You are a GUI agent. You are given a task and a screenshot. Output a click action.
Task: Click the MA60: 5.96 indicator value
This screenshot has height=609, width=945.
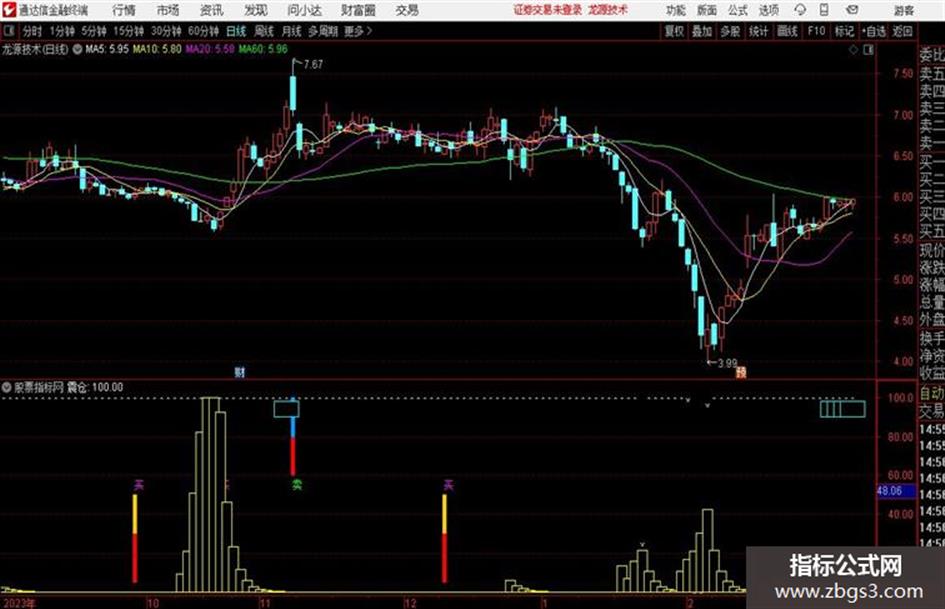point(263,49)
